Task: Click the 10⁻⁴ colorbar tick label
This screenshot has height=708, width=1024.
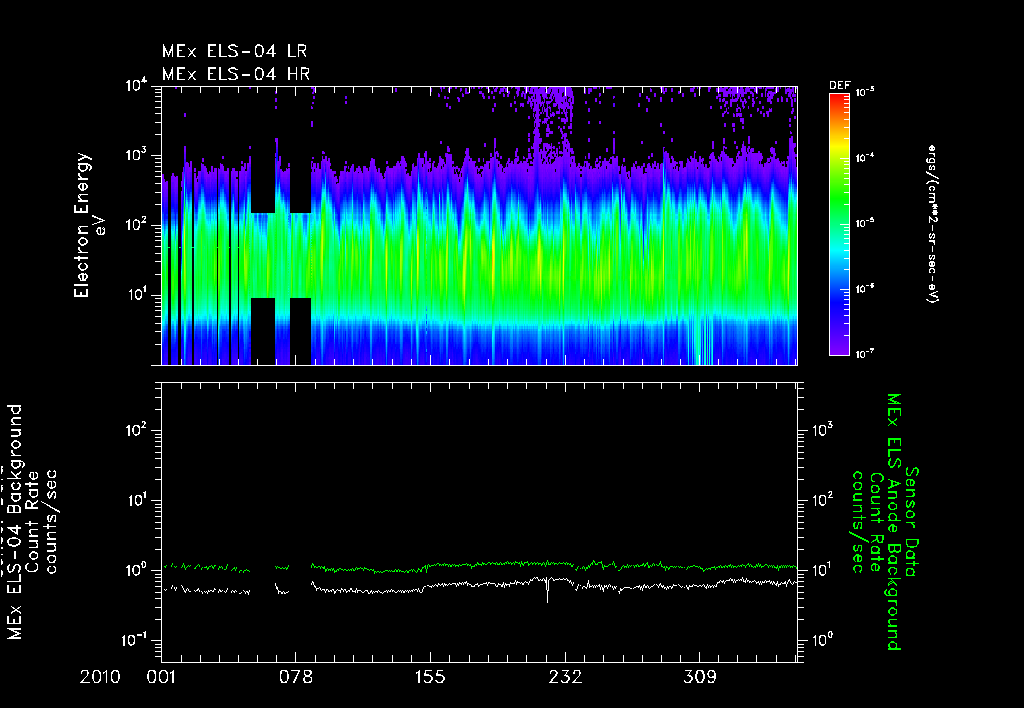Action: (x=864, y=158)
